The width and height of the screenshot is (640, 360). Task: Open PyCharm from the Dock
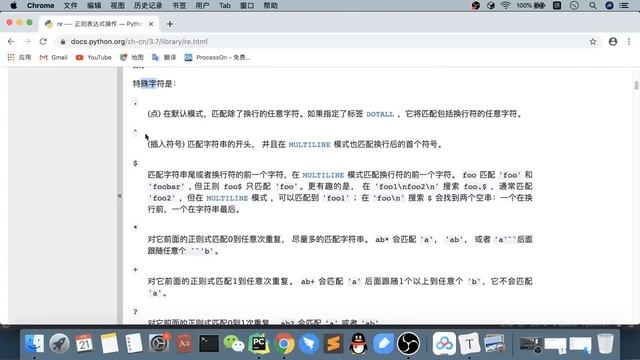coord(259,344)
